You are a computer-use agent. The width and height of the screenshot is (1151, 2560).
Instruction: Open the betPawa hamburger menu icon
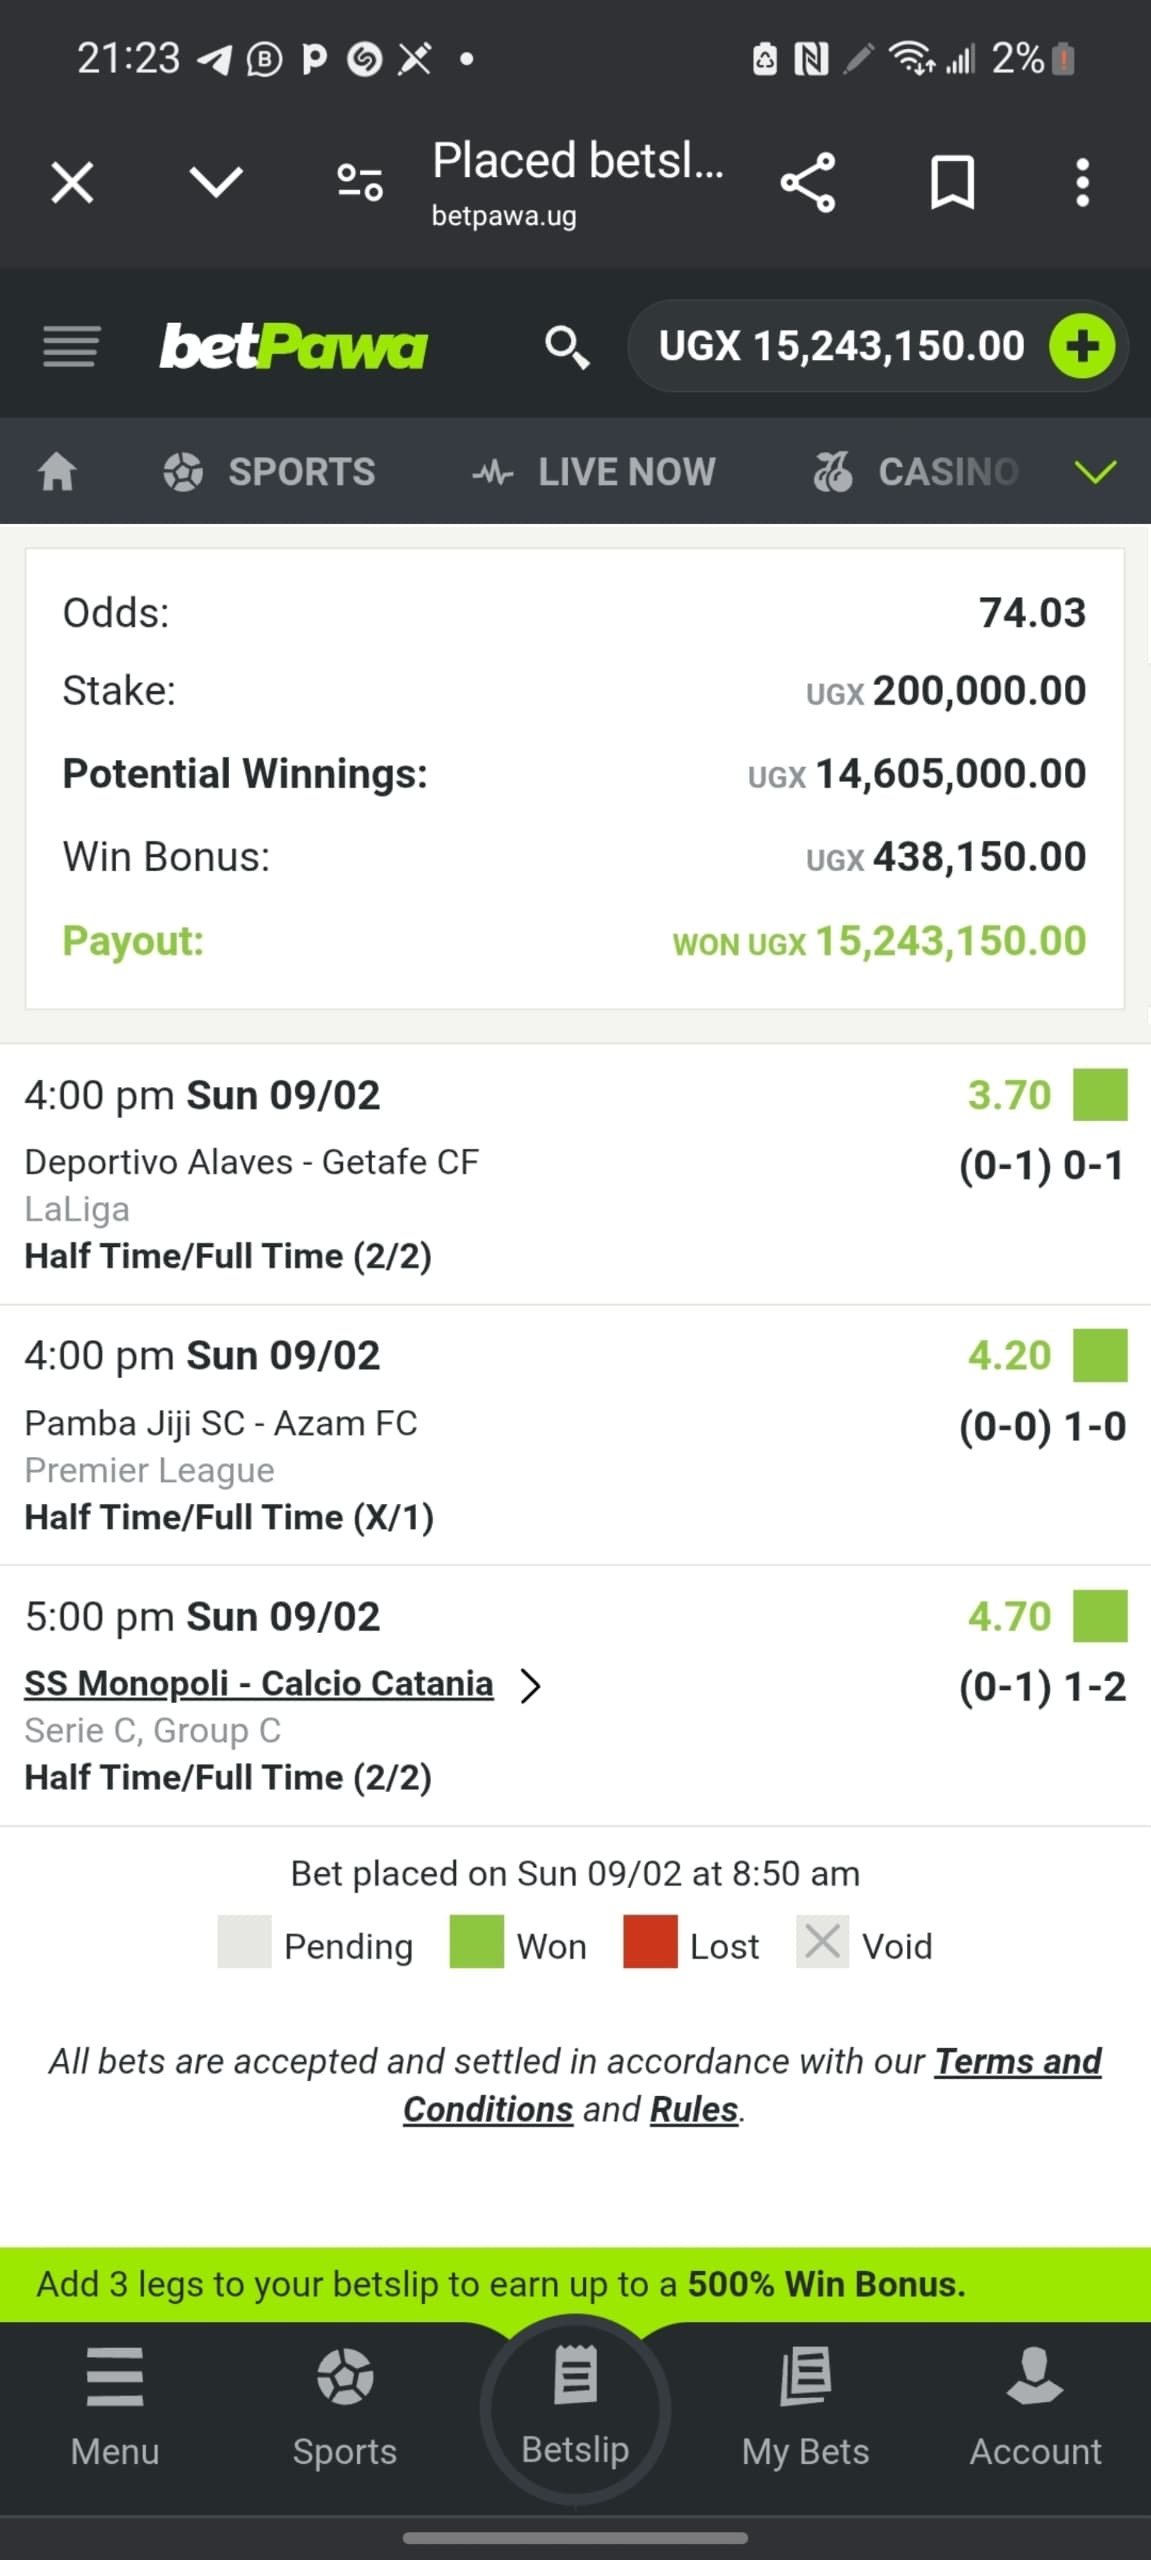click(x=70, y=346)
